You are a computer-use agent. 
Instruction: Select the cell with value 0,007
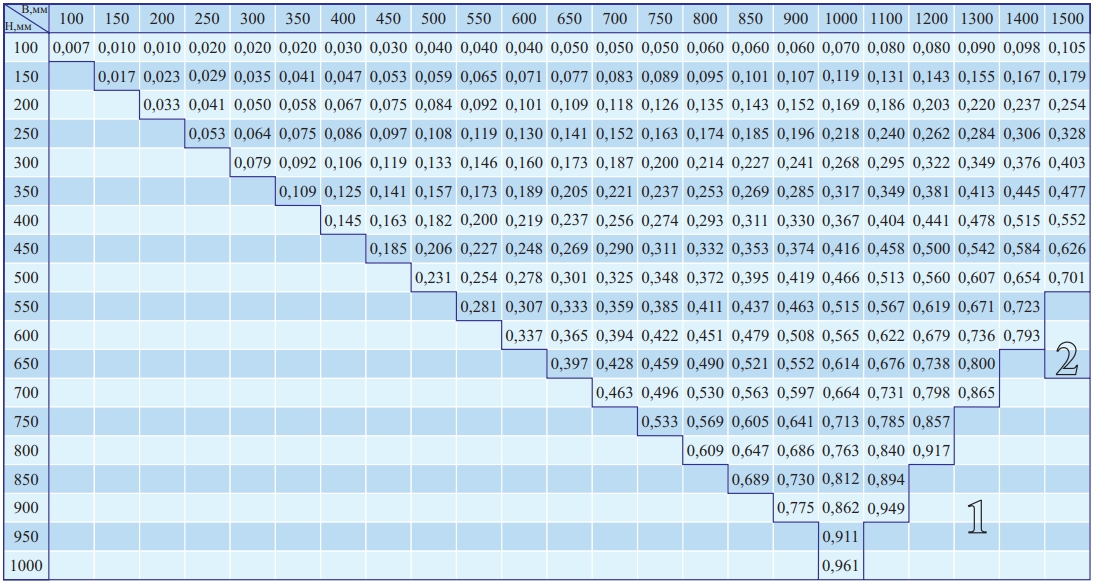[x=71, y=49]
